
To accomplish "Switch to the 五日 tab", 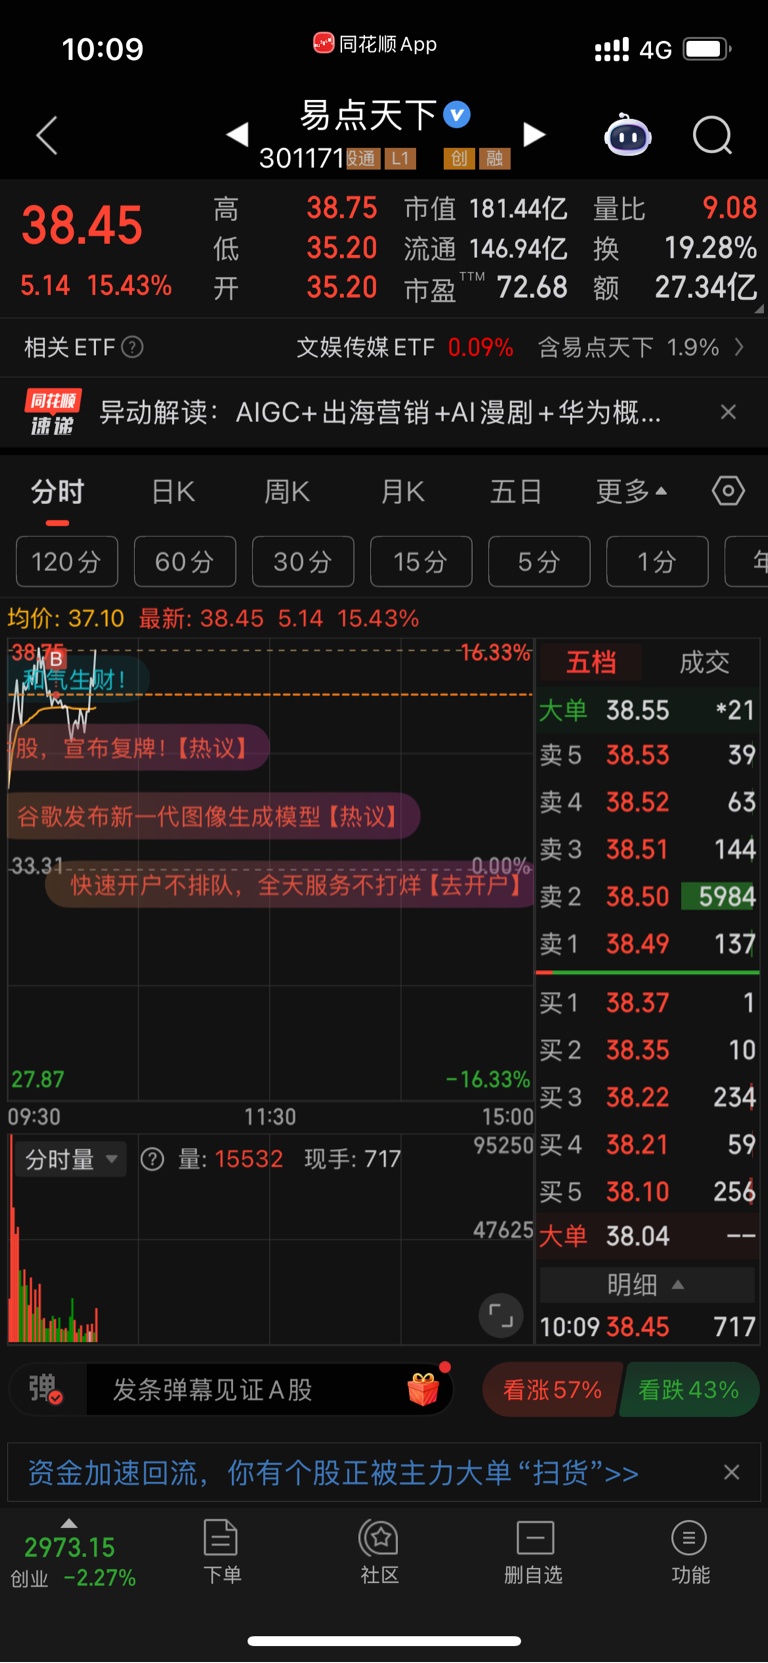I will tap(516, 491).
